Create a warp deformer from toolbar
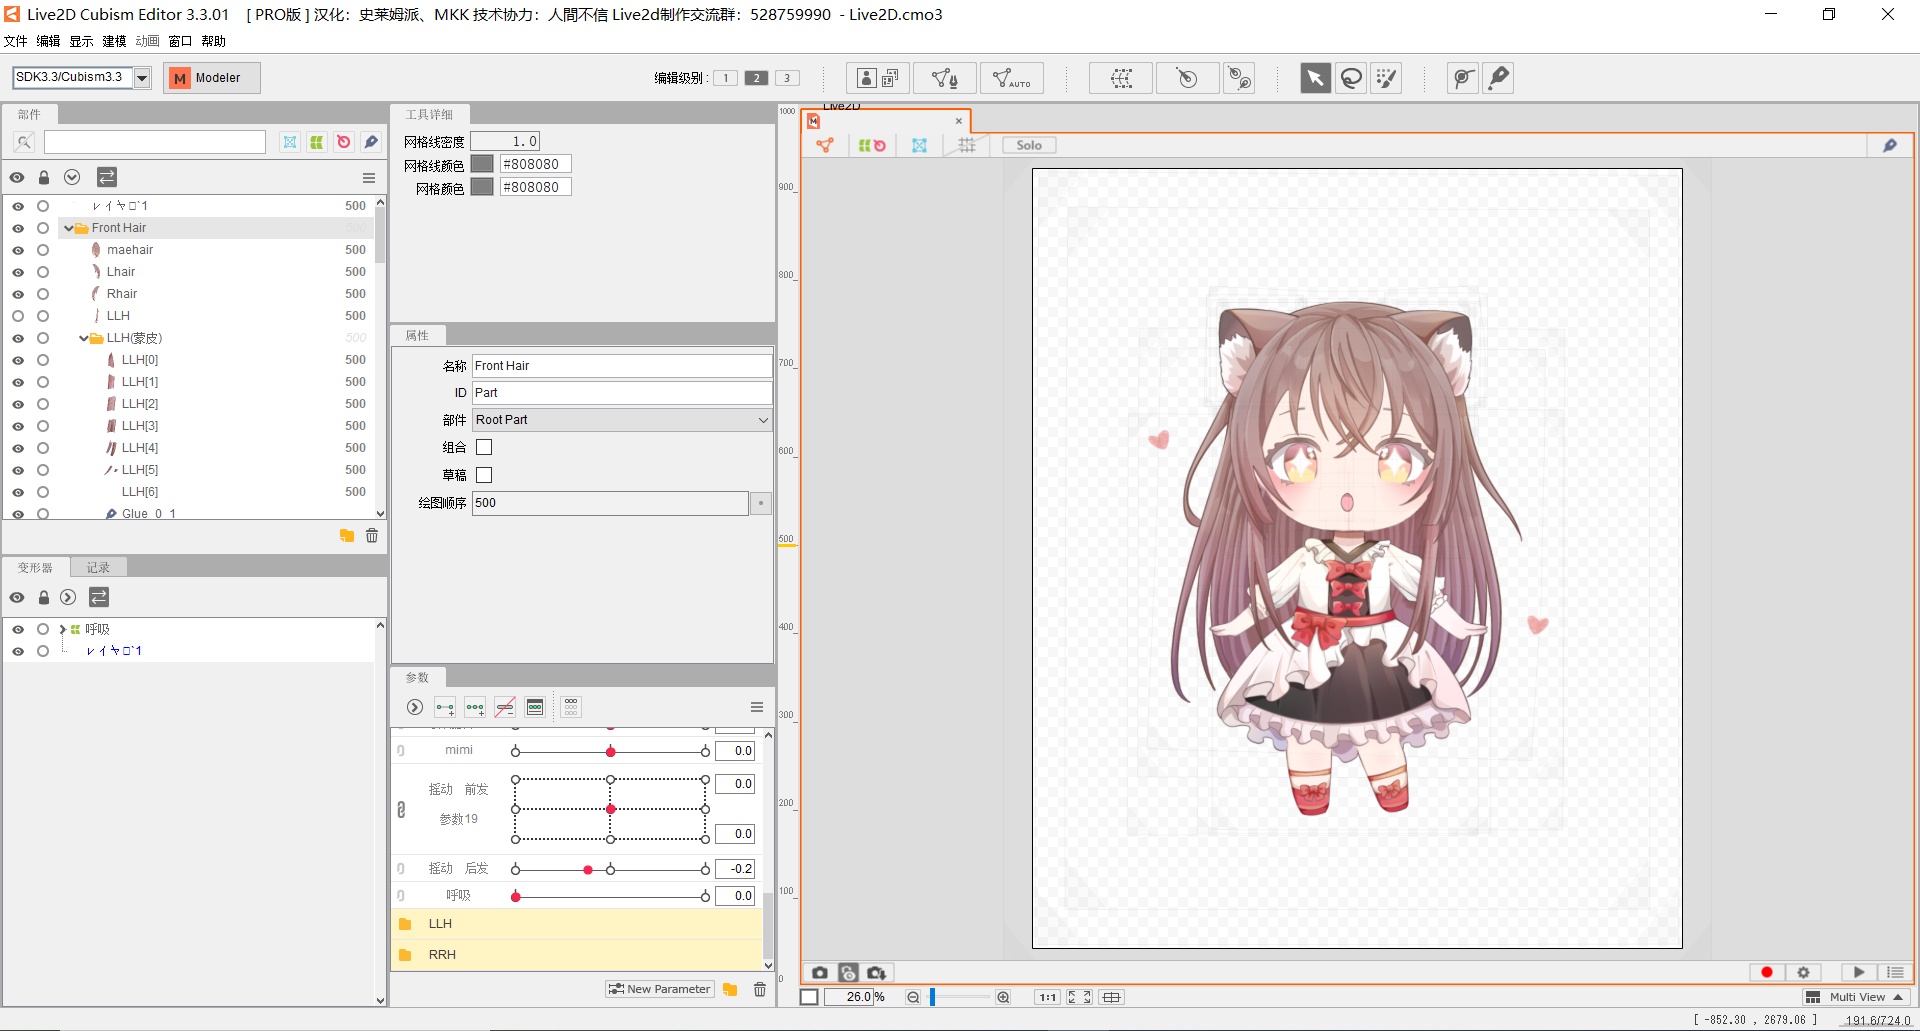The image size is (1920, 1031). 1121,78
